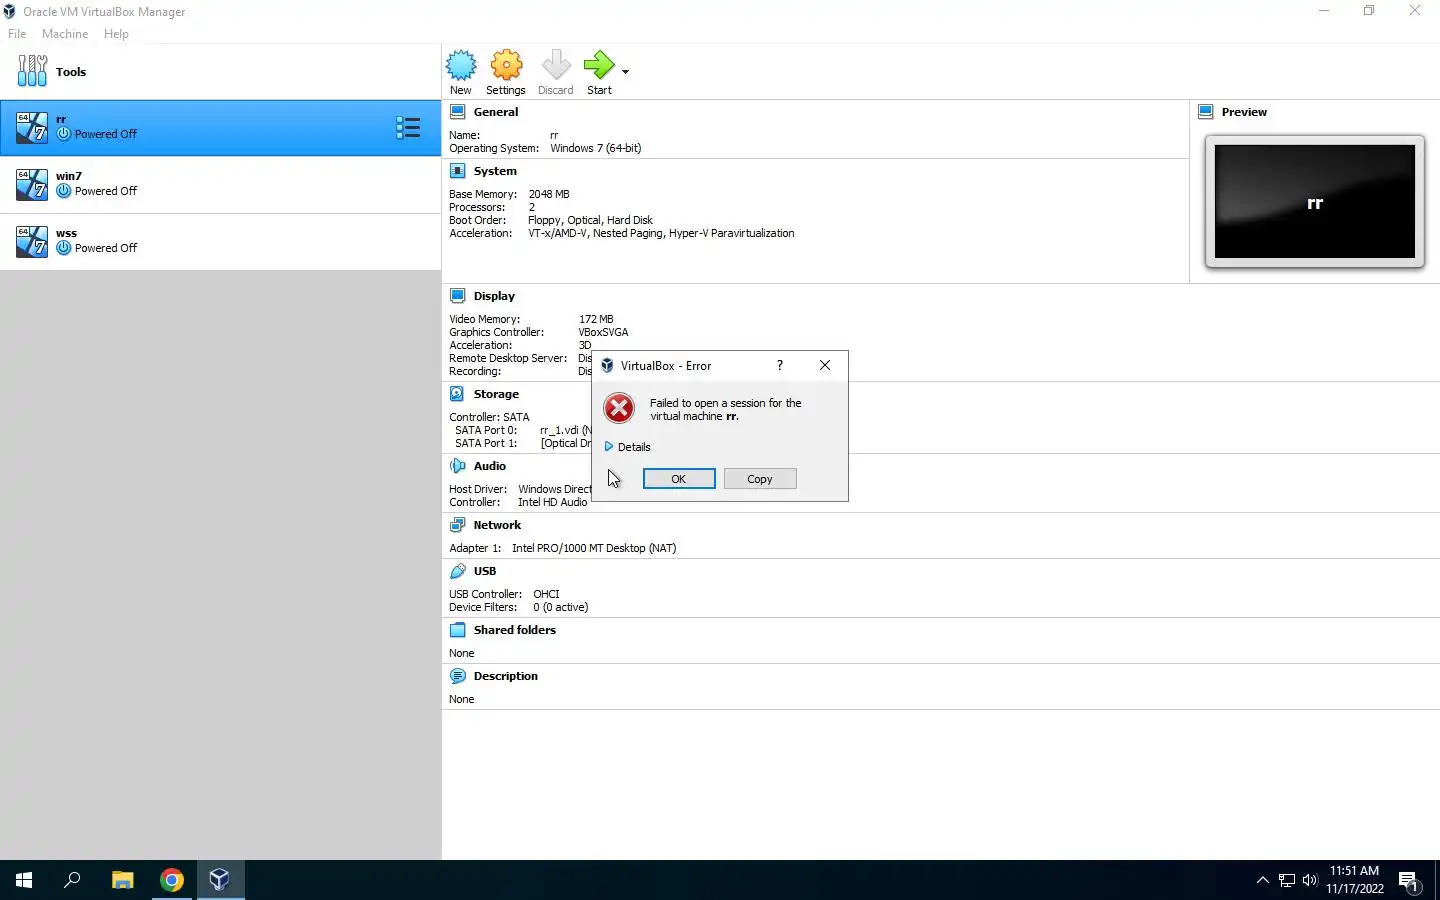The image size is (1440, 900).
Task: Click the rr machine OS icon
Action: pyautogui.click(x=32, y=127)
